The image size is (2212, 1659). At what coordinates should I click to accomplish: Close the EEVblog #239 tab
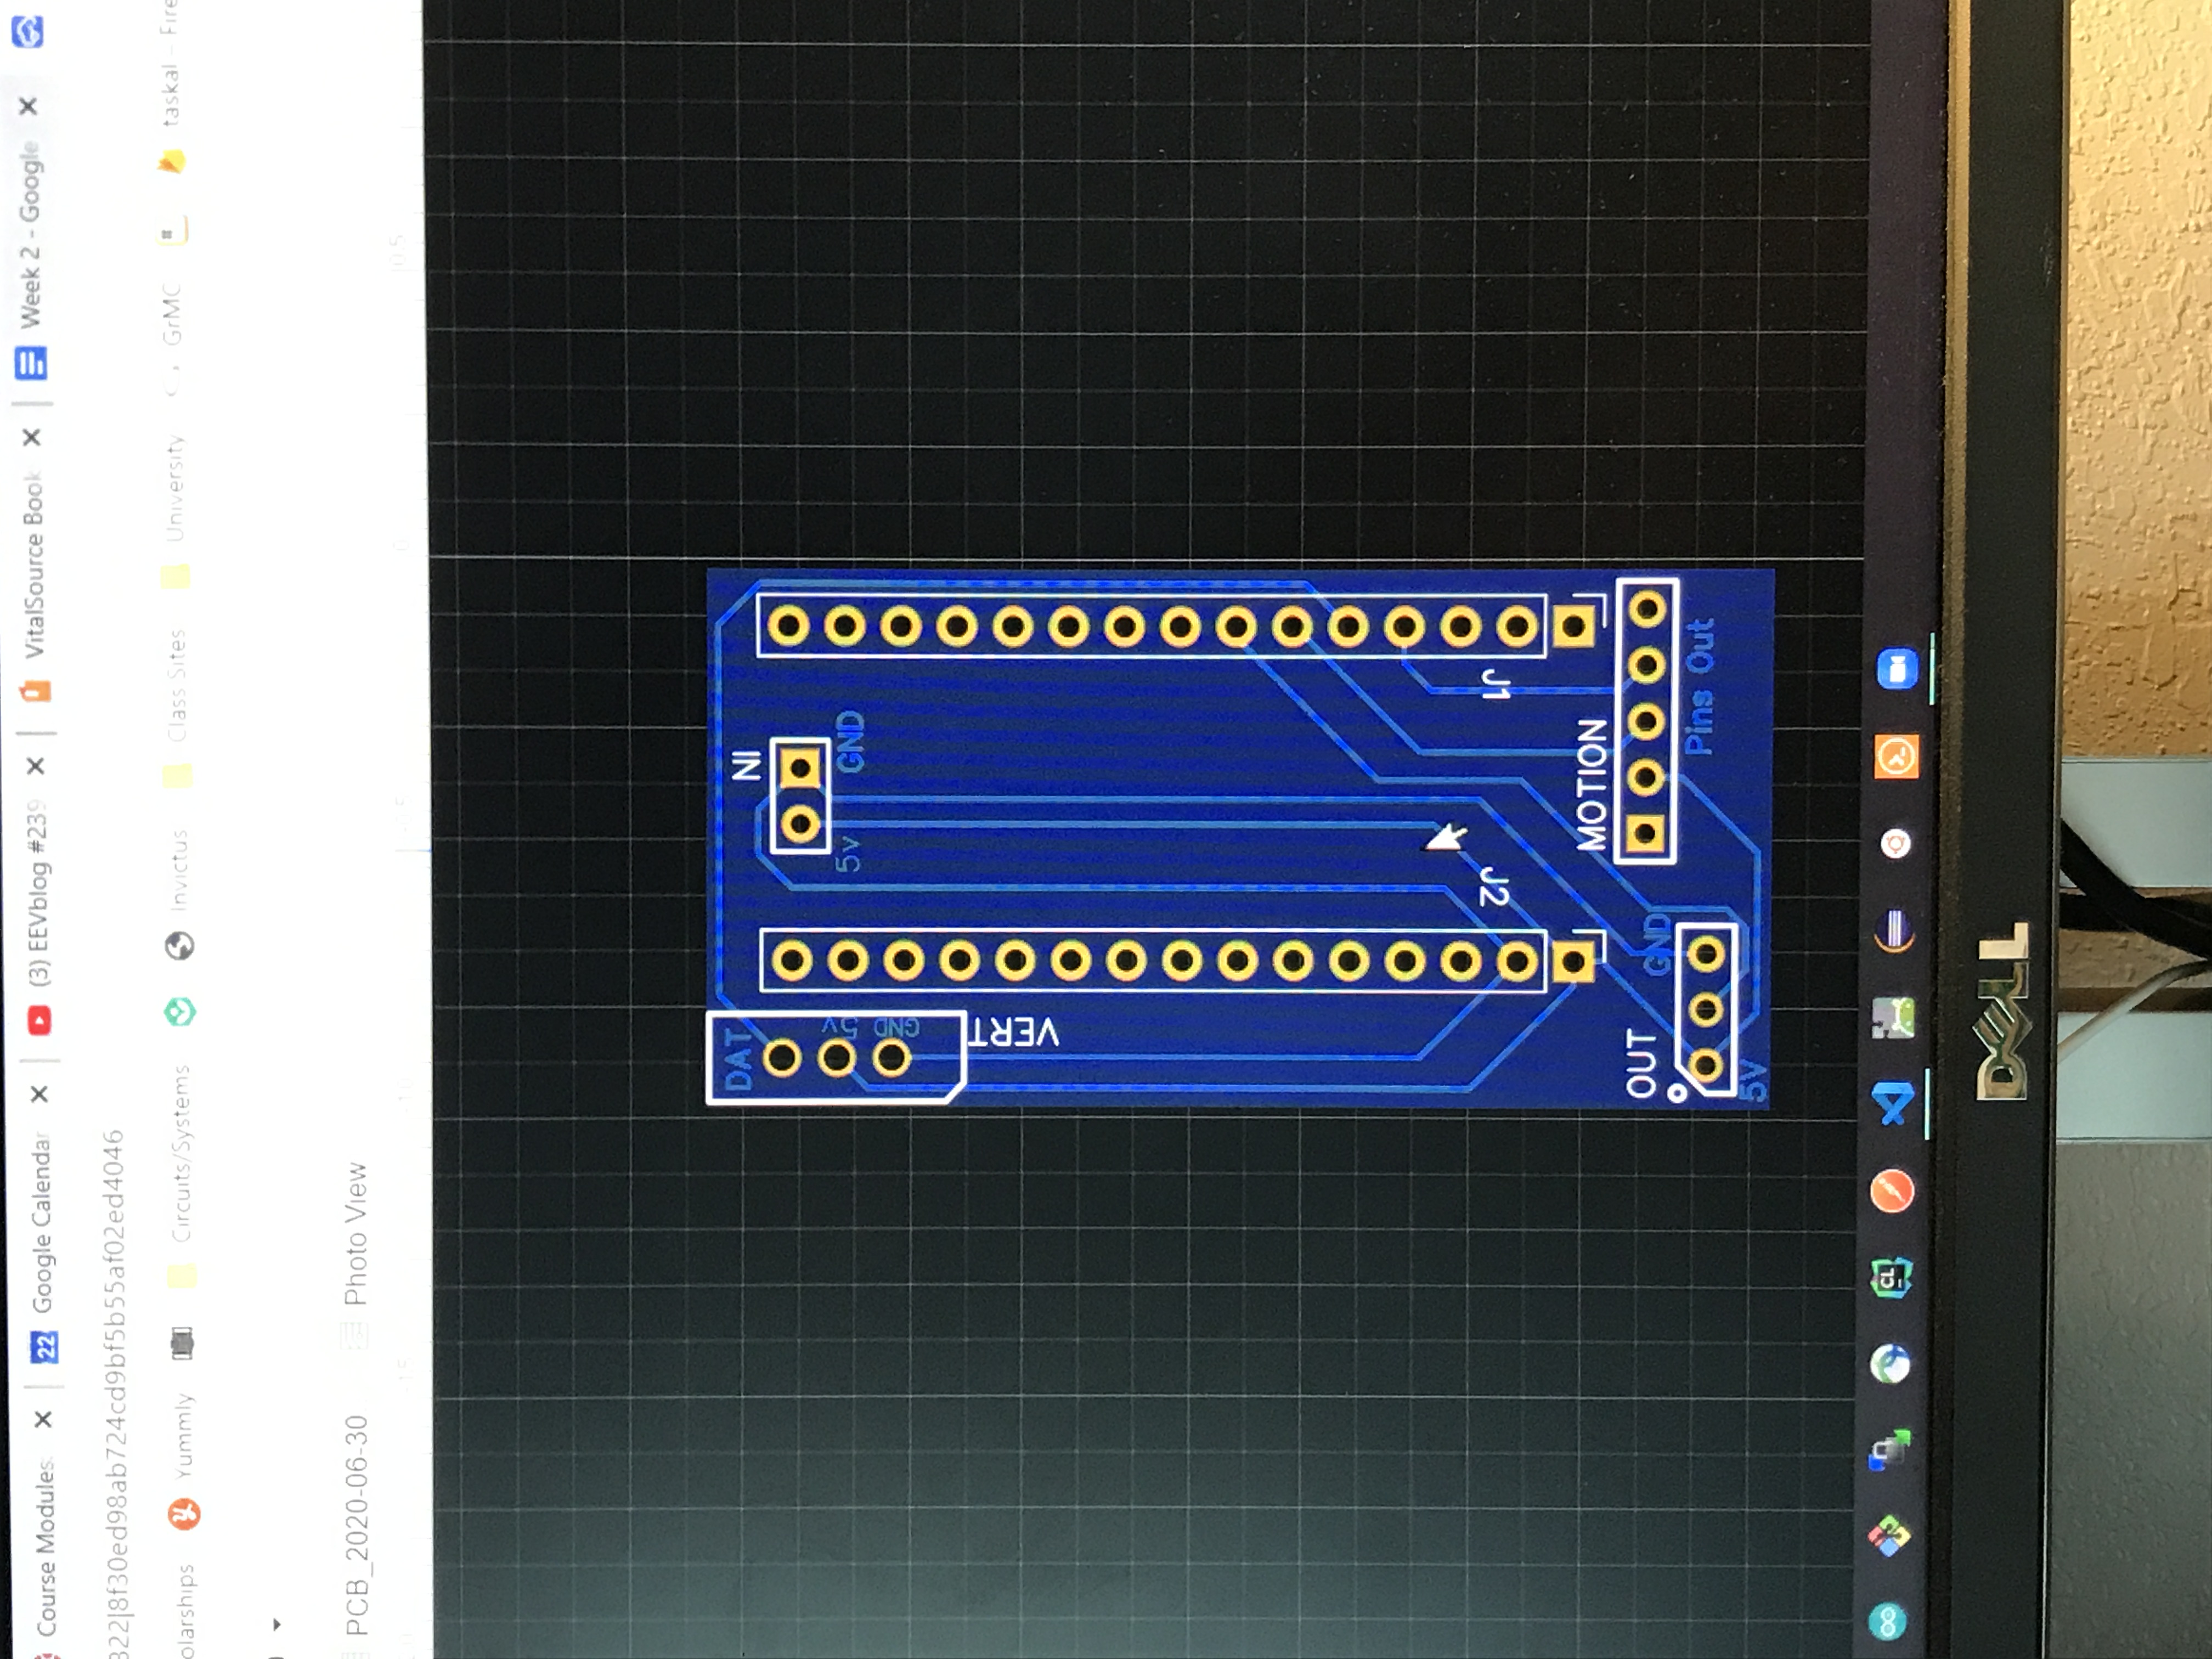coord(35,766)
